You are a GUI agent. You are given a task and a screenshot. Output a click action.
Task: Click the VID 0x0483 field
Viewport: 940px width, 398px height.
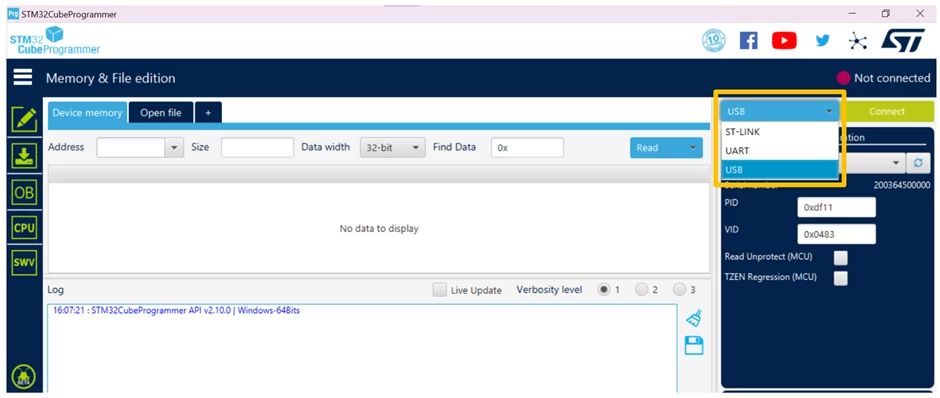coord(836,234)
